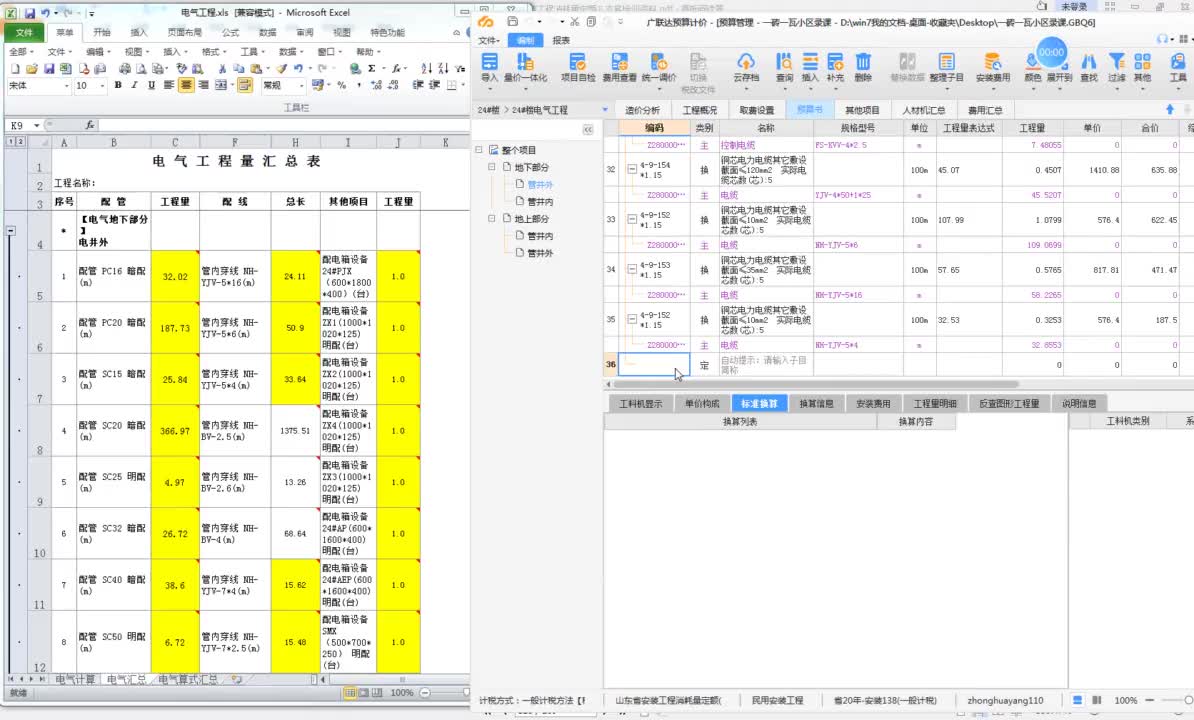Click the 费用汇总 tab button
The image size is (1194, 720).
click(985, 110)
